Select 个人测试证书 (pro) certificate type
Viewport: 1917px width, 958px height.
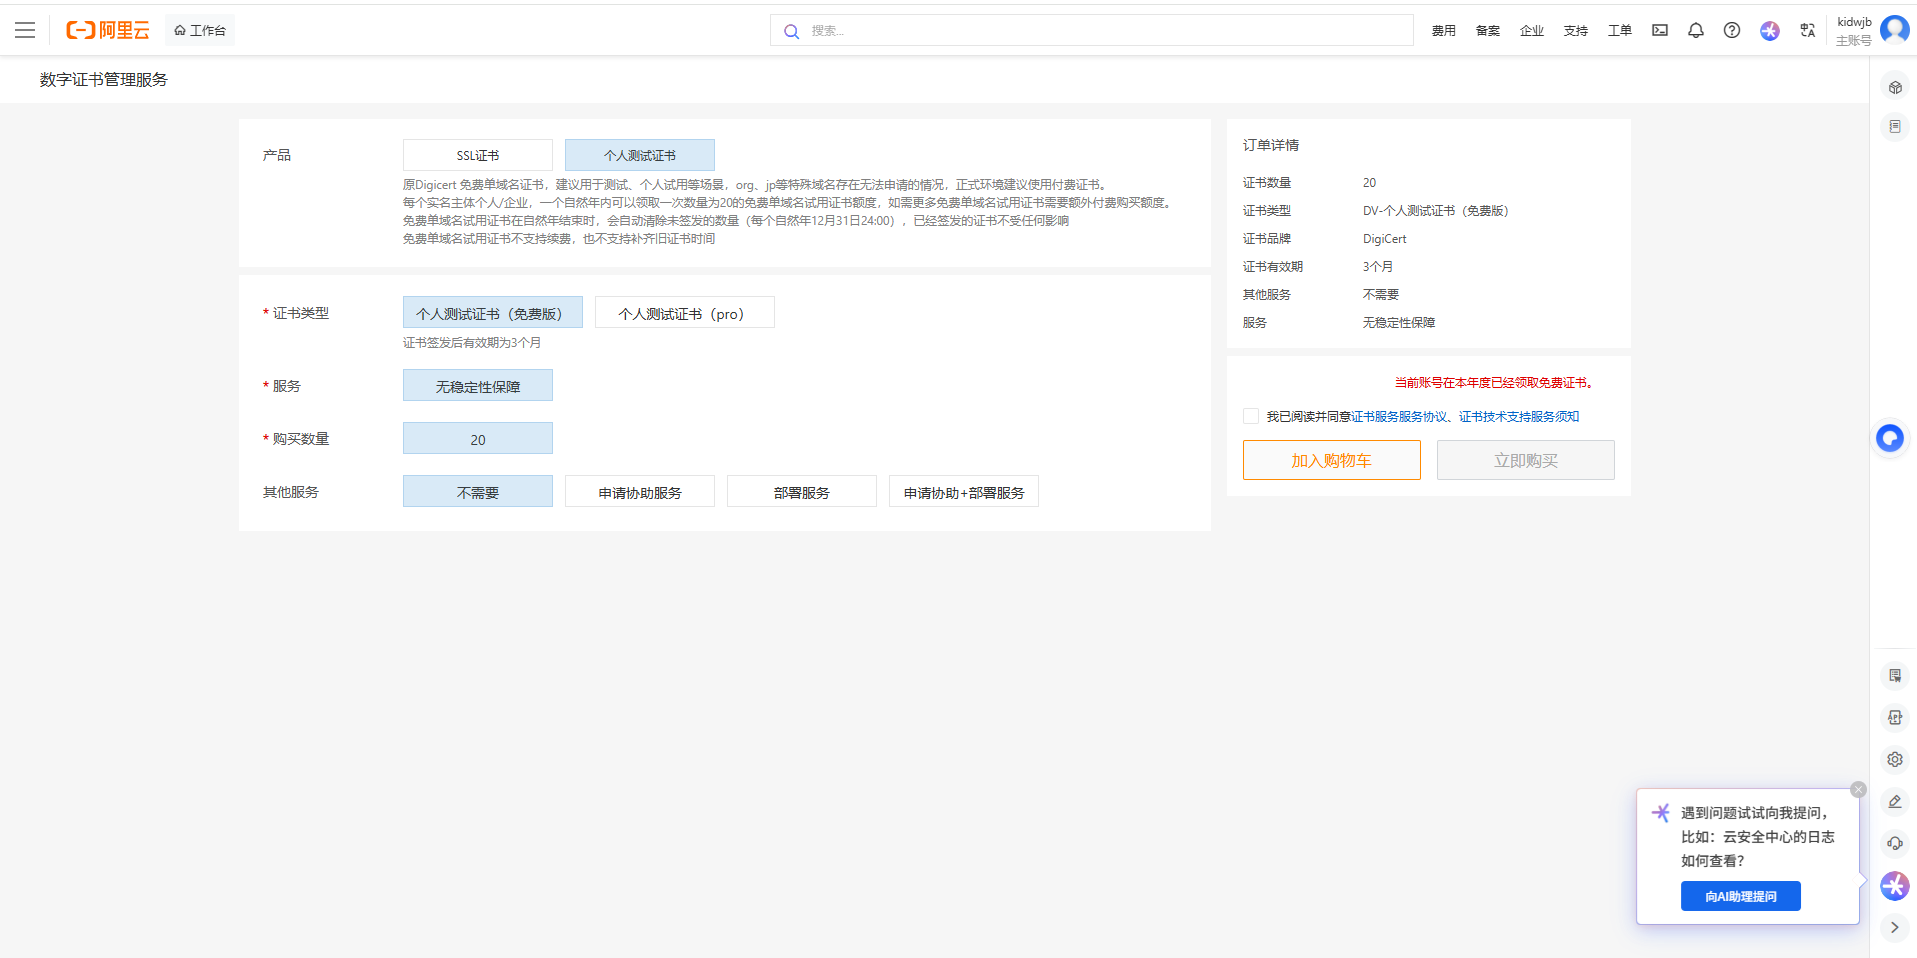point(684,313)
